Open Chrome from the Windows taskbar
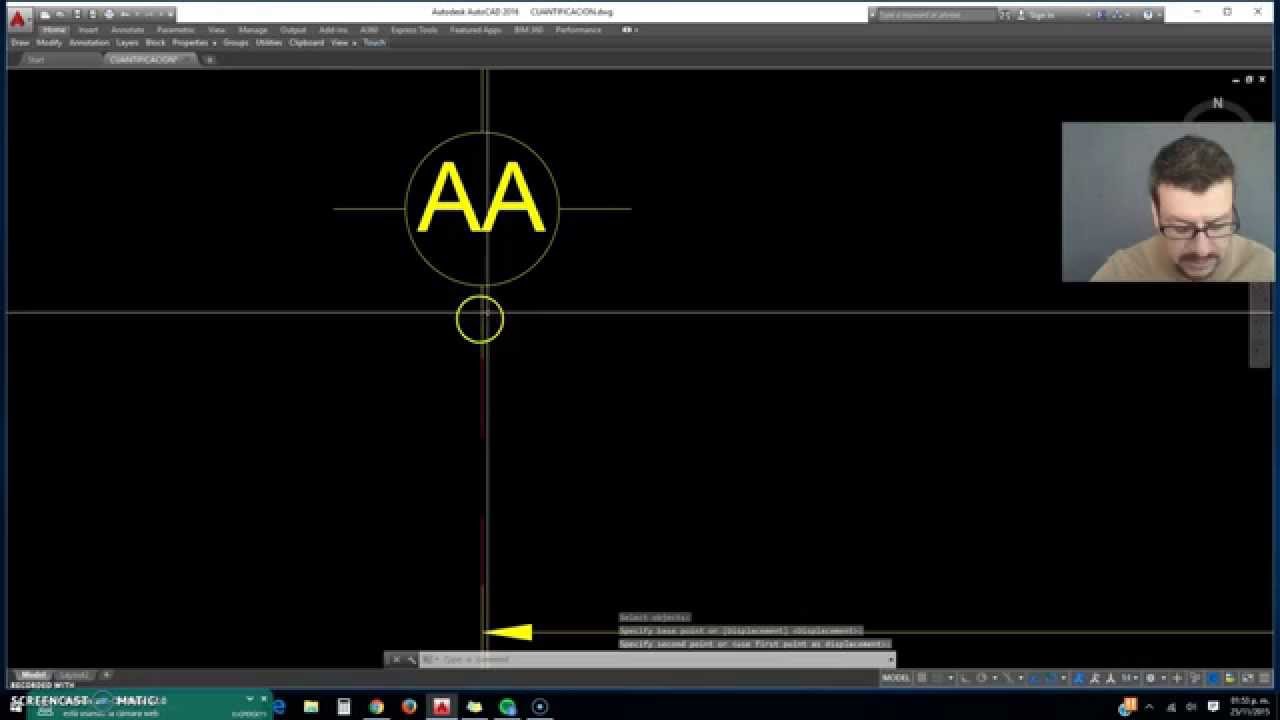 point(376,706)
